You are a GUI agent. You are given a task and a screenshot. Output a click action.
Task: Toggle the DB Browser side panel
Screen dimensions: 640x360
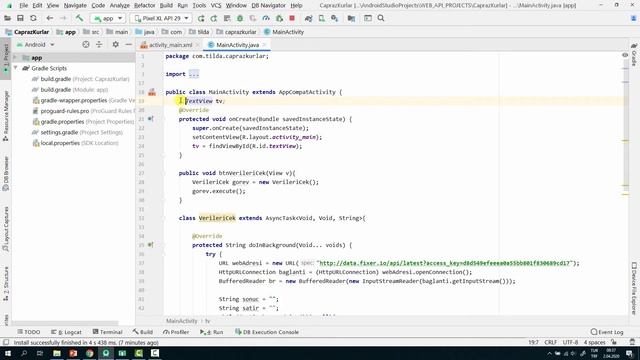[6, 173]
